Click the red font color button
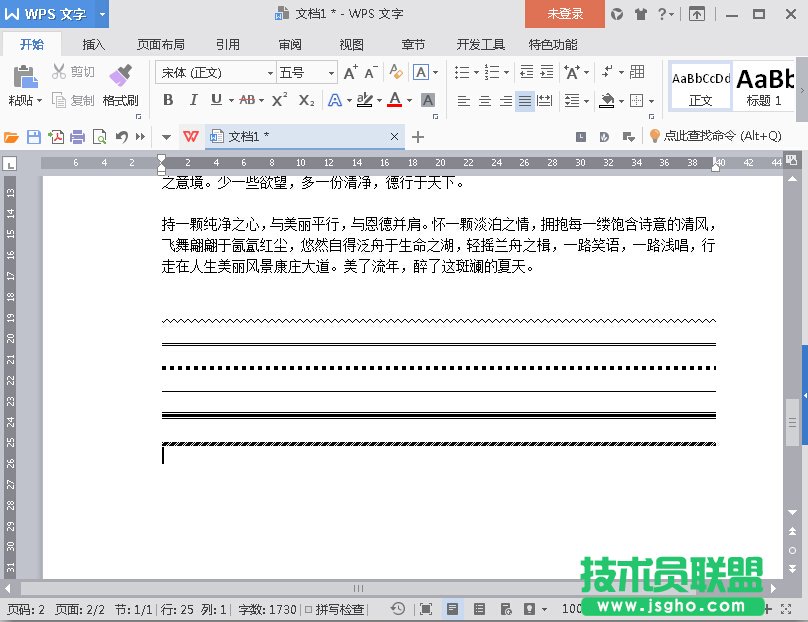This screenshot has width=808, height=622. [x=394, y=100]
